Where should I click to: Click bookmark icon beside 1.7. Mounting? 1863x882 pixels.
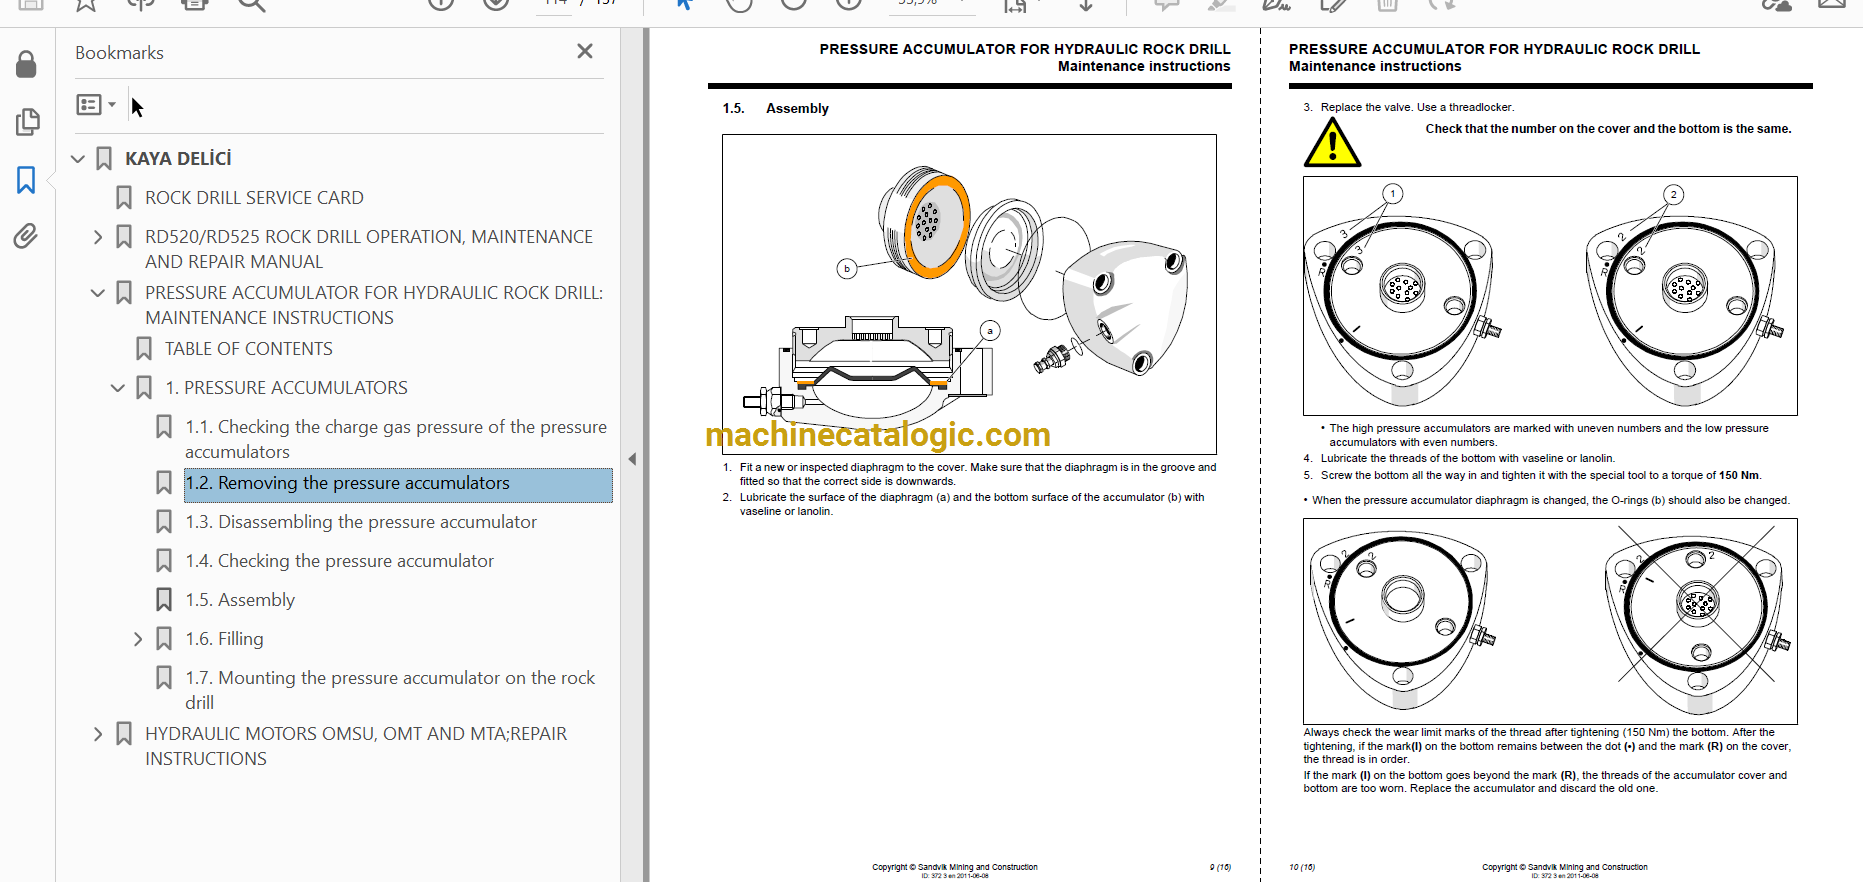[x=164, y=678]
